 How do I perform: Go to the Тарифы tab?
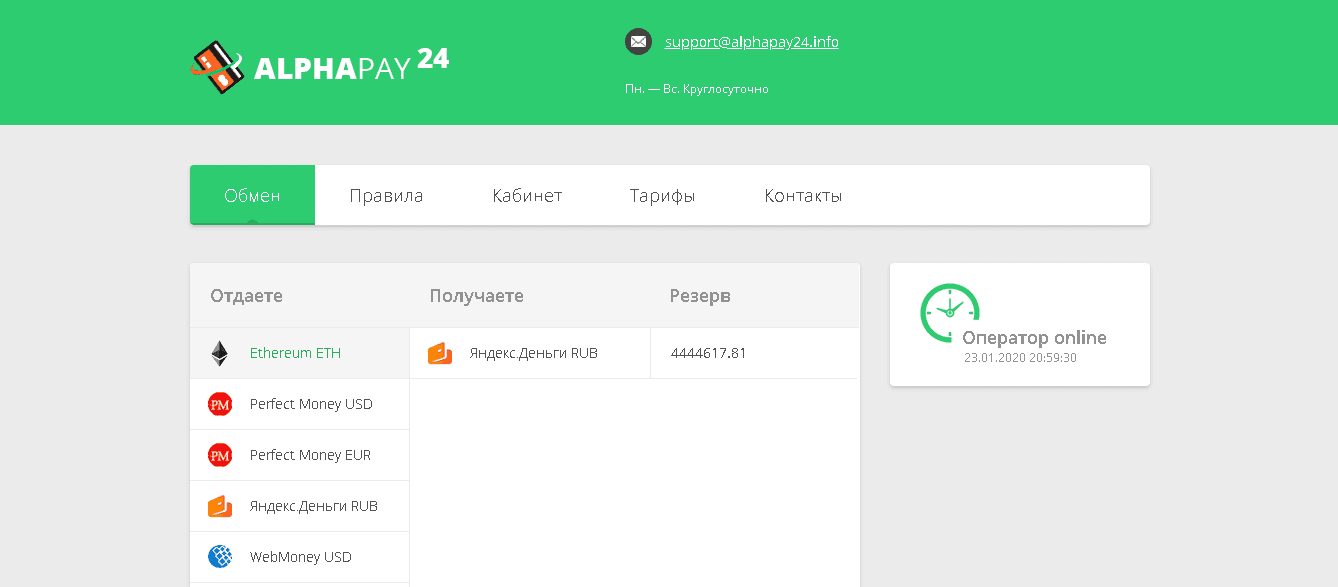662,195
